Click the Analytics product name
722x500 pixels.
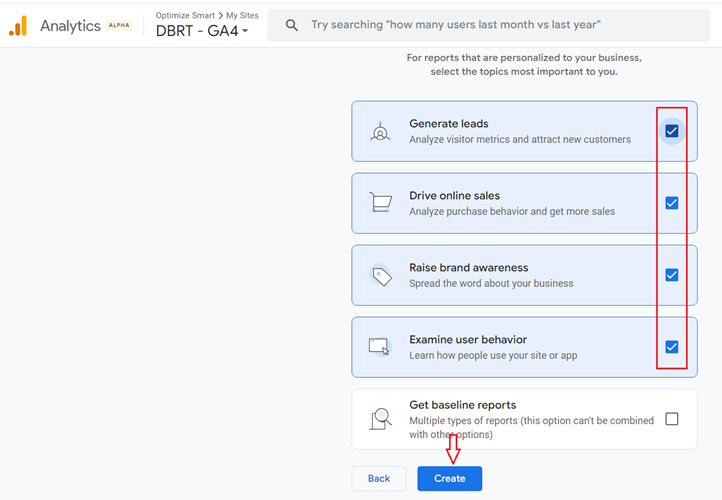[x=70, y=26]
